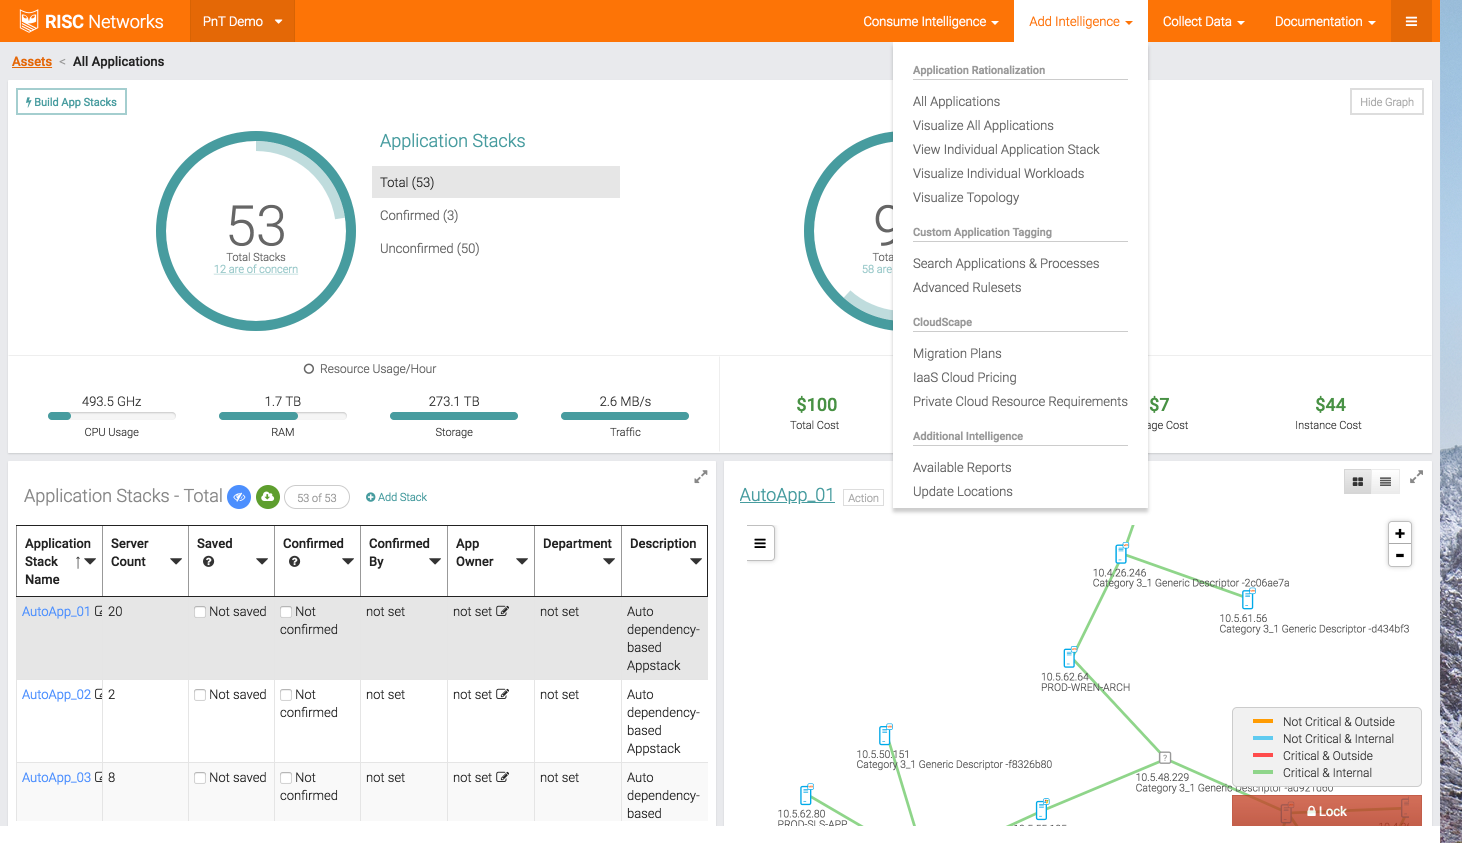This screenshot has height=843, width=1462.
Task: Click the help icon in Confirmed column header
Action: pos(294,562)
